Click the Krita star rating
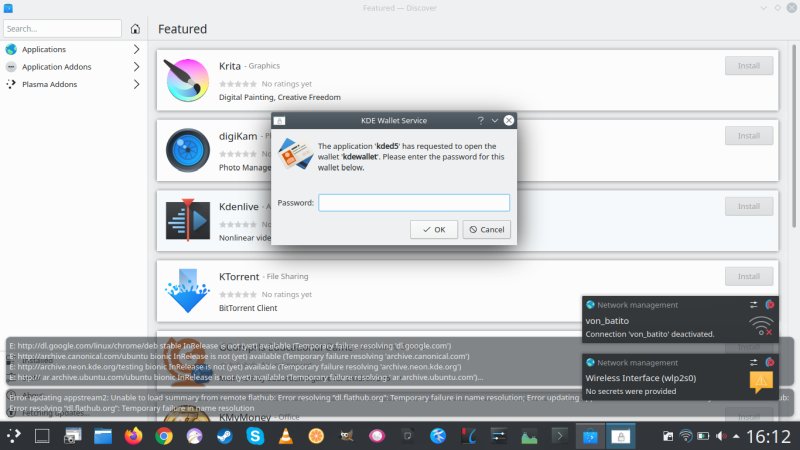 pos(238,84)
